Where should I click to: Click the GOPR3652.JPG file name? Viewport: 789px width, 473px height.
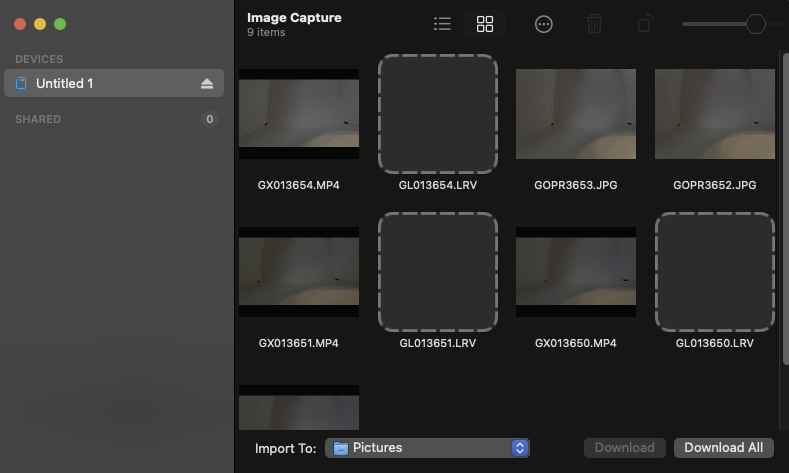coord(715,185)
